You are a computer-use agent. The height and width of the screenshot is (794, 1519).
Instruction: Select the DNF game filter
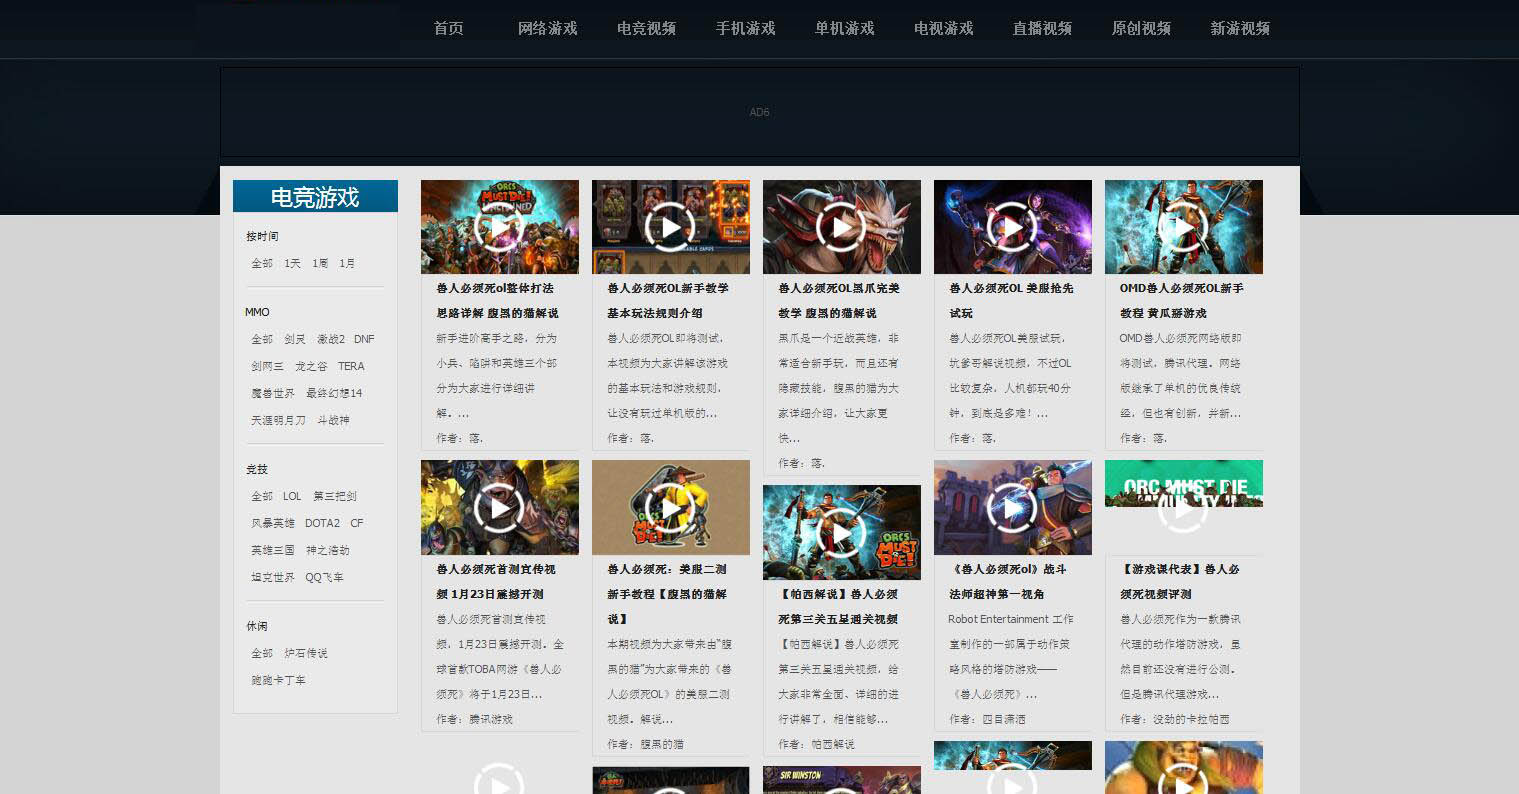364,339
